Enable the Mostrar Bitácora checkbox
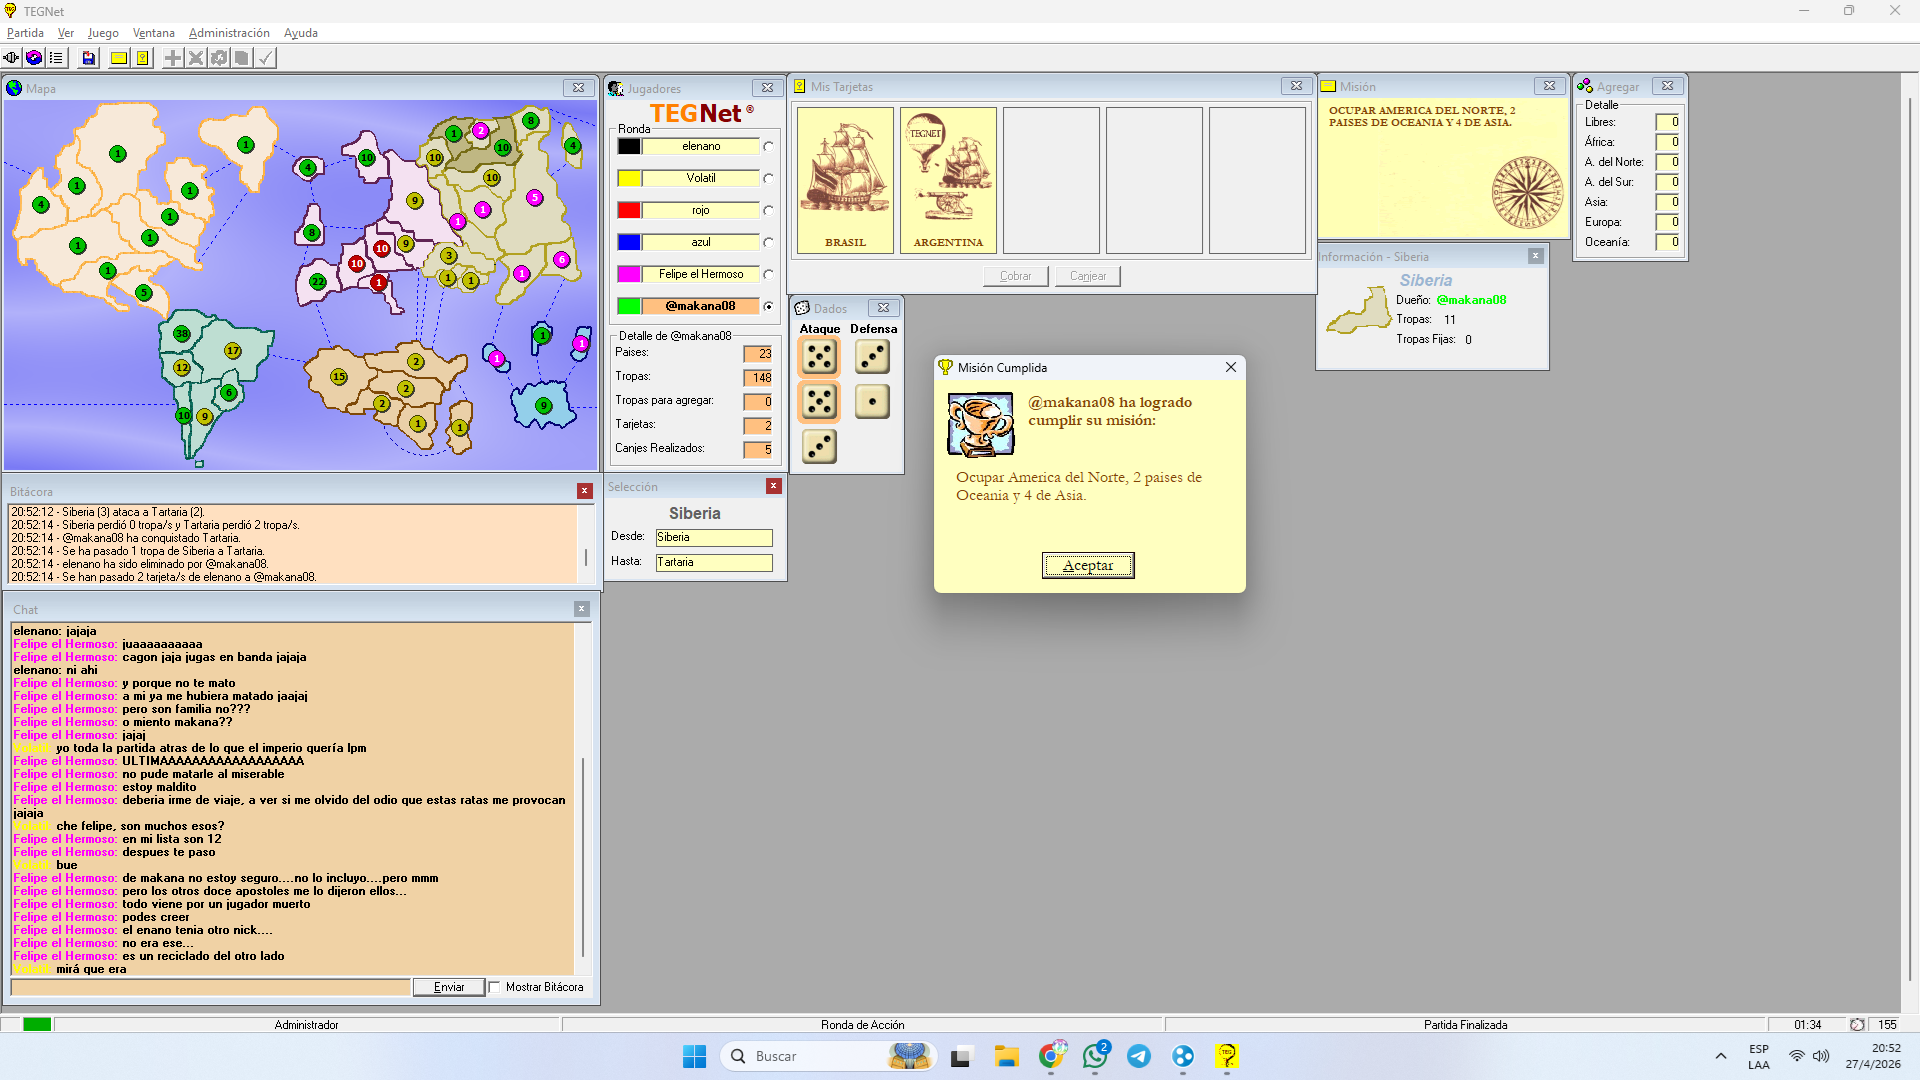 pyautogui.click(x=495, y=987)
